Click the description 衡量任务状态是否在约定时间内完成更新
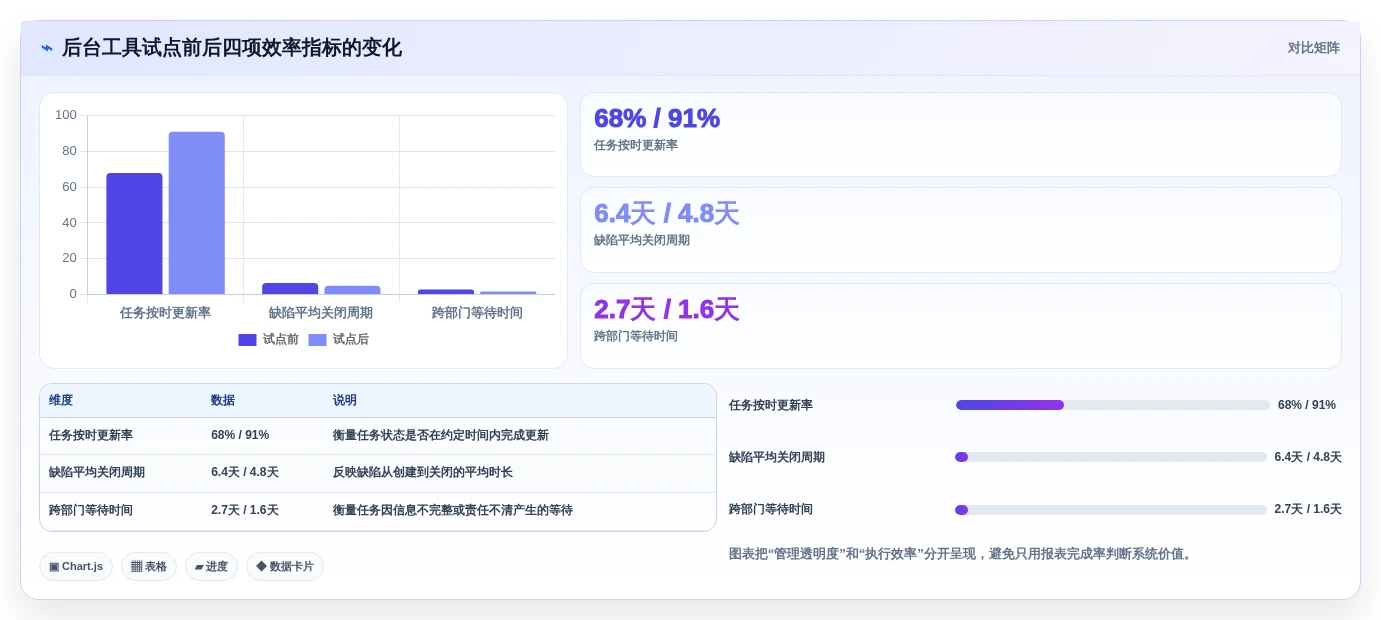Image resolution: width=1381 pixels, height=620 pixels. click(441, 435)
